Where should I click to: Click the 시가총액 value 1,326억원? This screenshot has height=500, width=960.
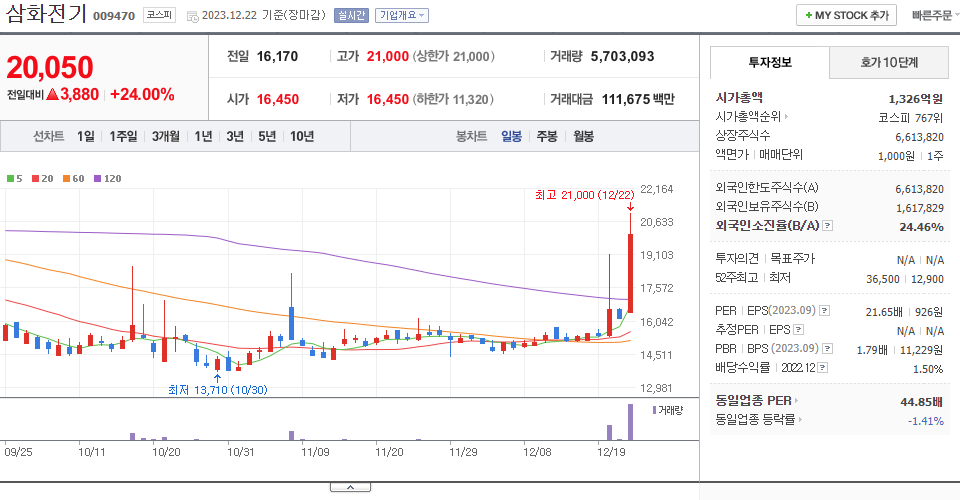click(x=915, y=99)
